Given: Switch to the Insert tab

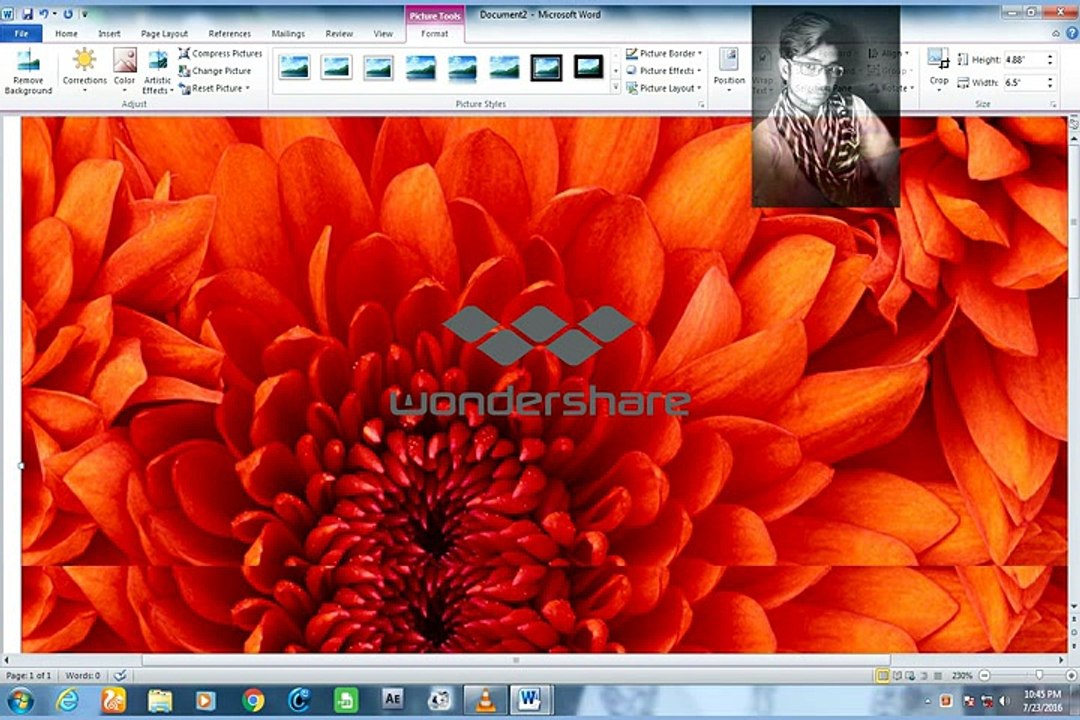Looking at the screenshot, I should [109, 33].
